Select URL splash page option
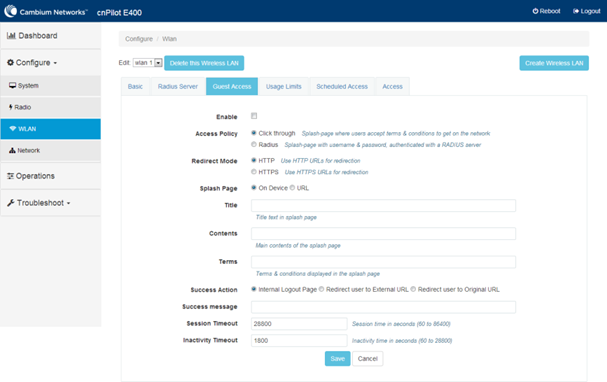Image resolution: width=607 pixels, height=382 pixels. (x=292, y=188)
